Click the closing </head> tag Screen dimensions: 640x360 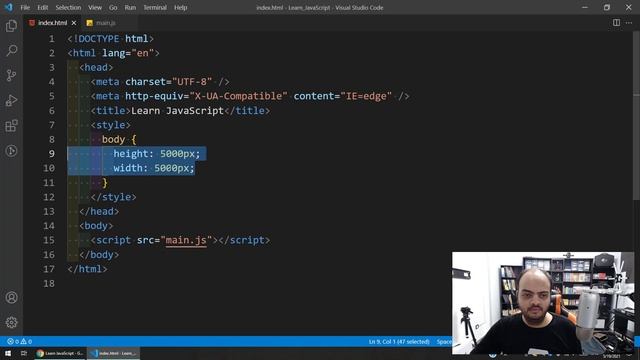99,211
